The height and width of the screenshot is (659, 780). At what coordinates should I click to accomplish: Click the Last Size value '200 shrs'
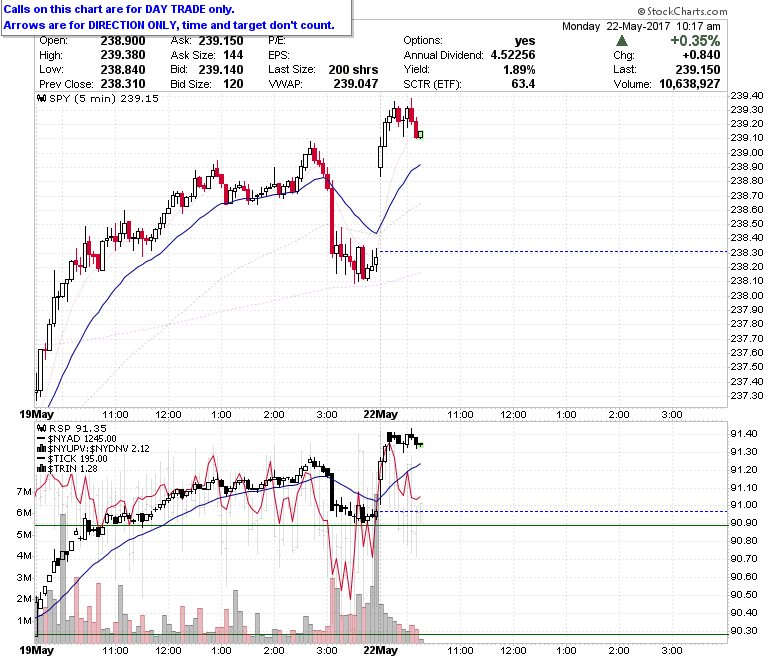pos(353,70)
